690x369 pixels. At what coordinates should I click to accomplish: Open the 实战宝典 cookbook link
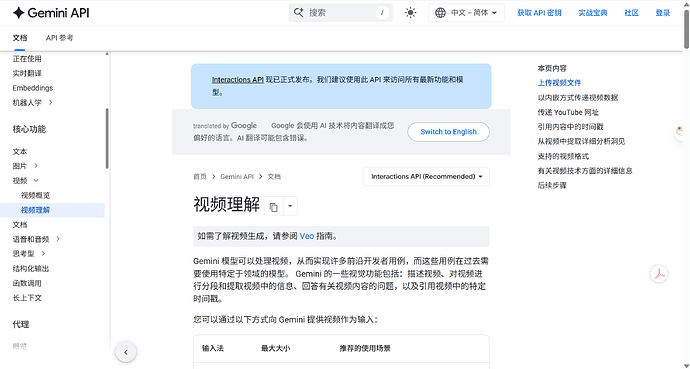click(593, 13)
